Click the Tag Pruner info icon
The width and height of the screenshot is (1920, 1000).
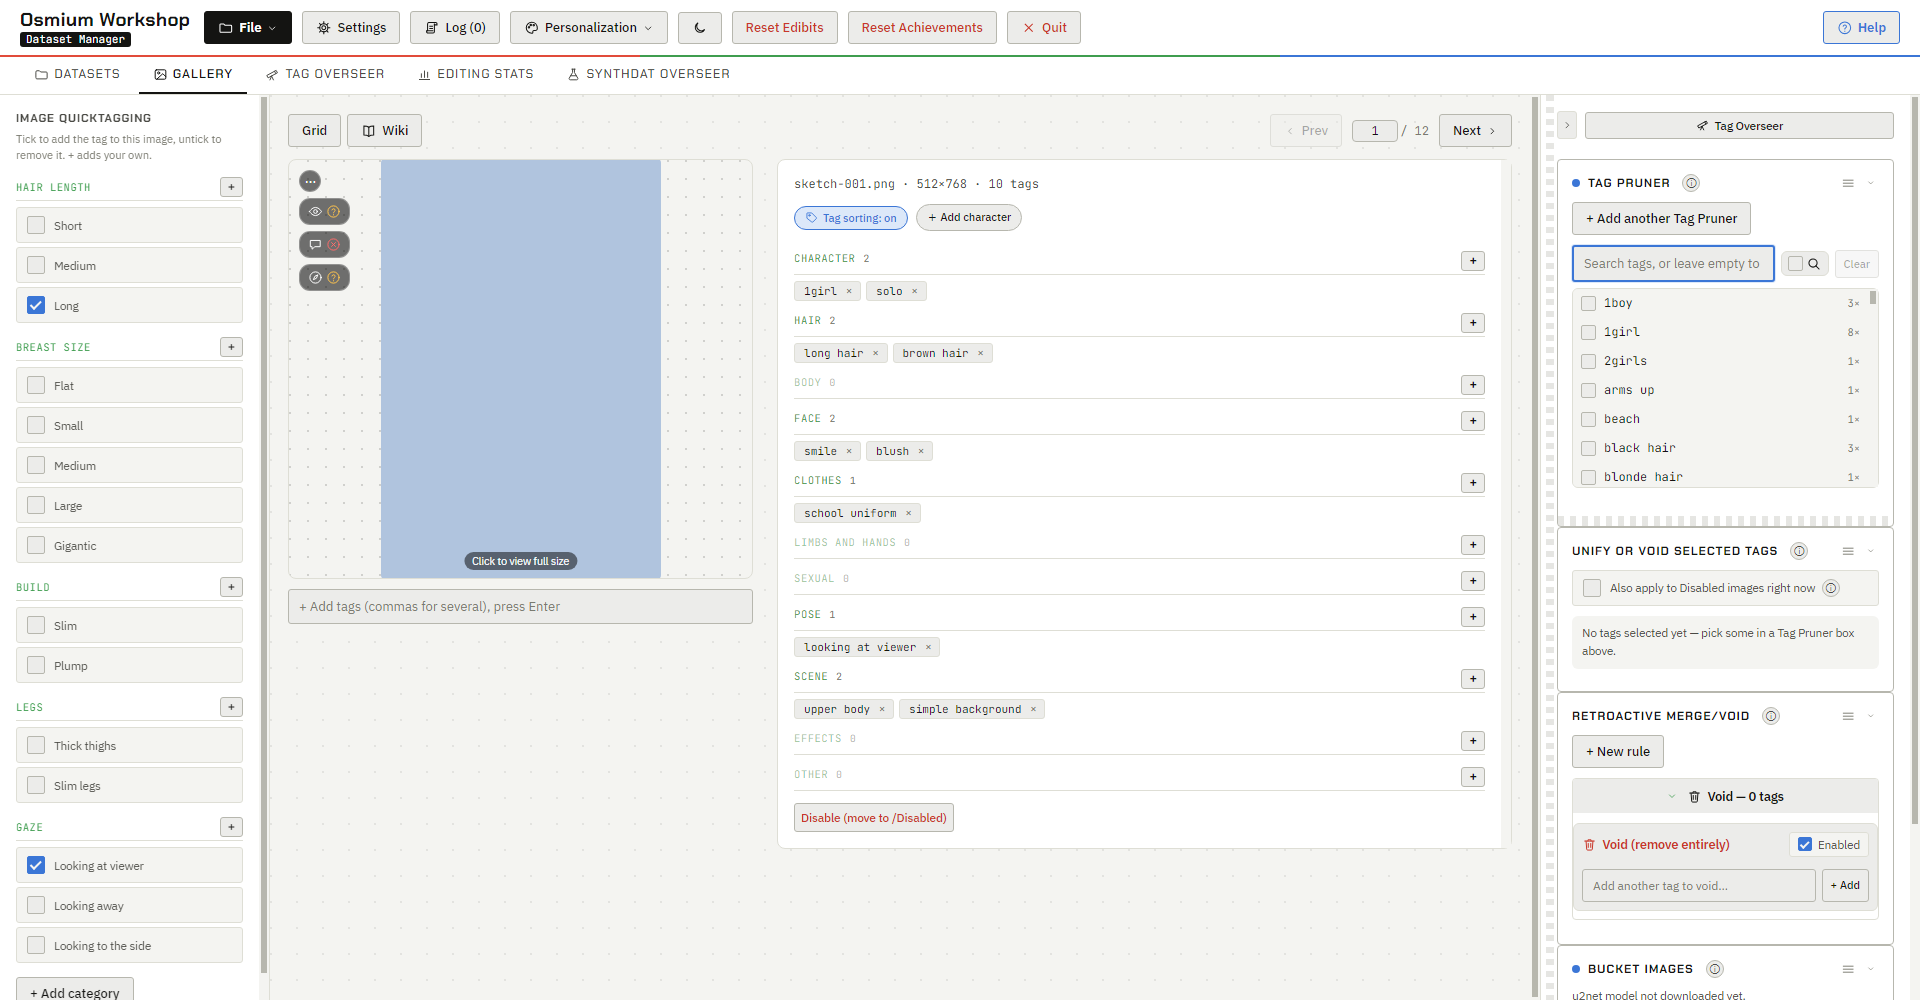click(x=1691, y=183)
